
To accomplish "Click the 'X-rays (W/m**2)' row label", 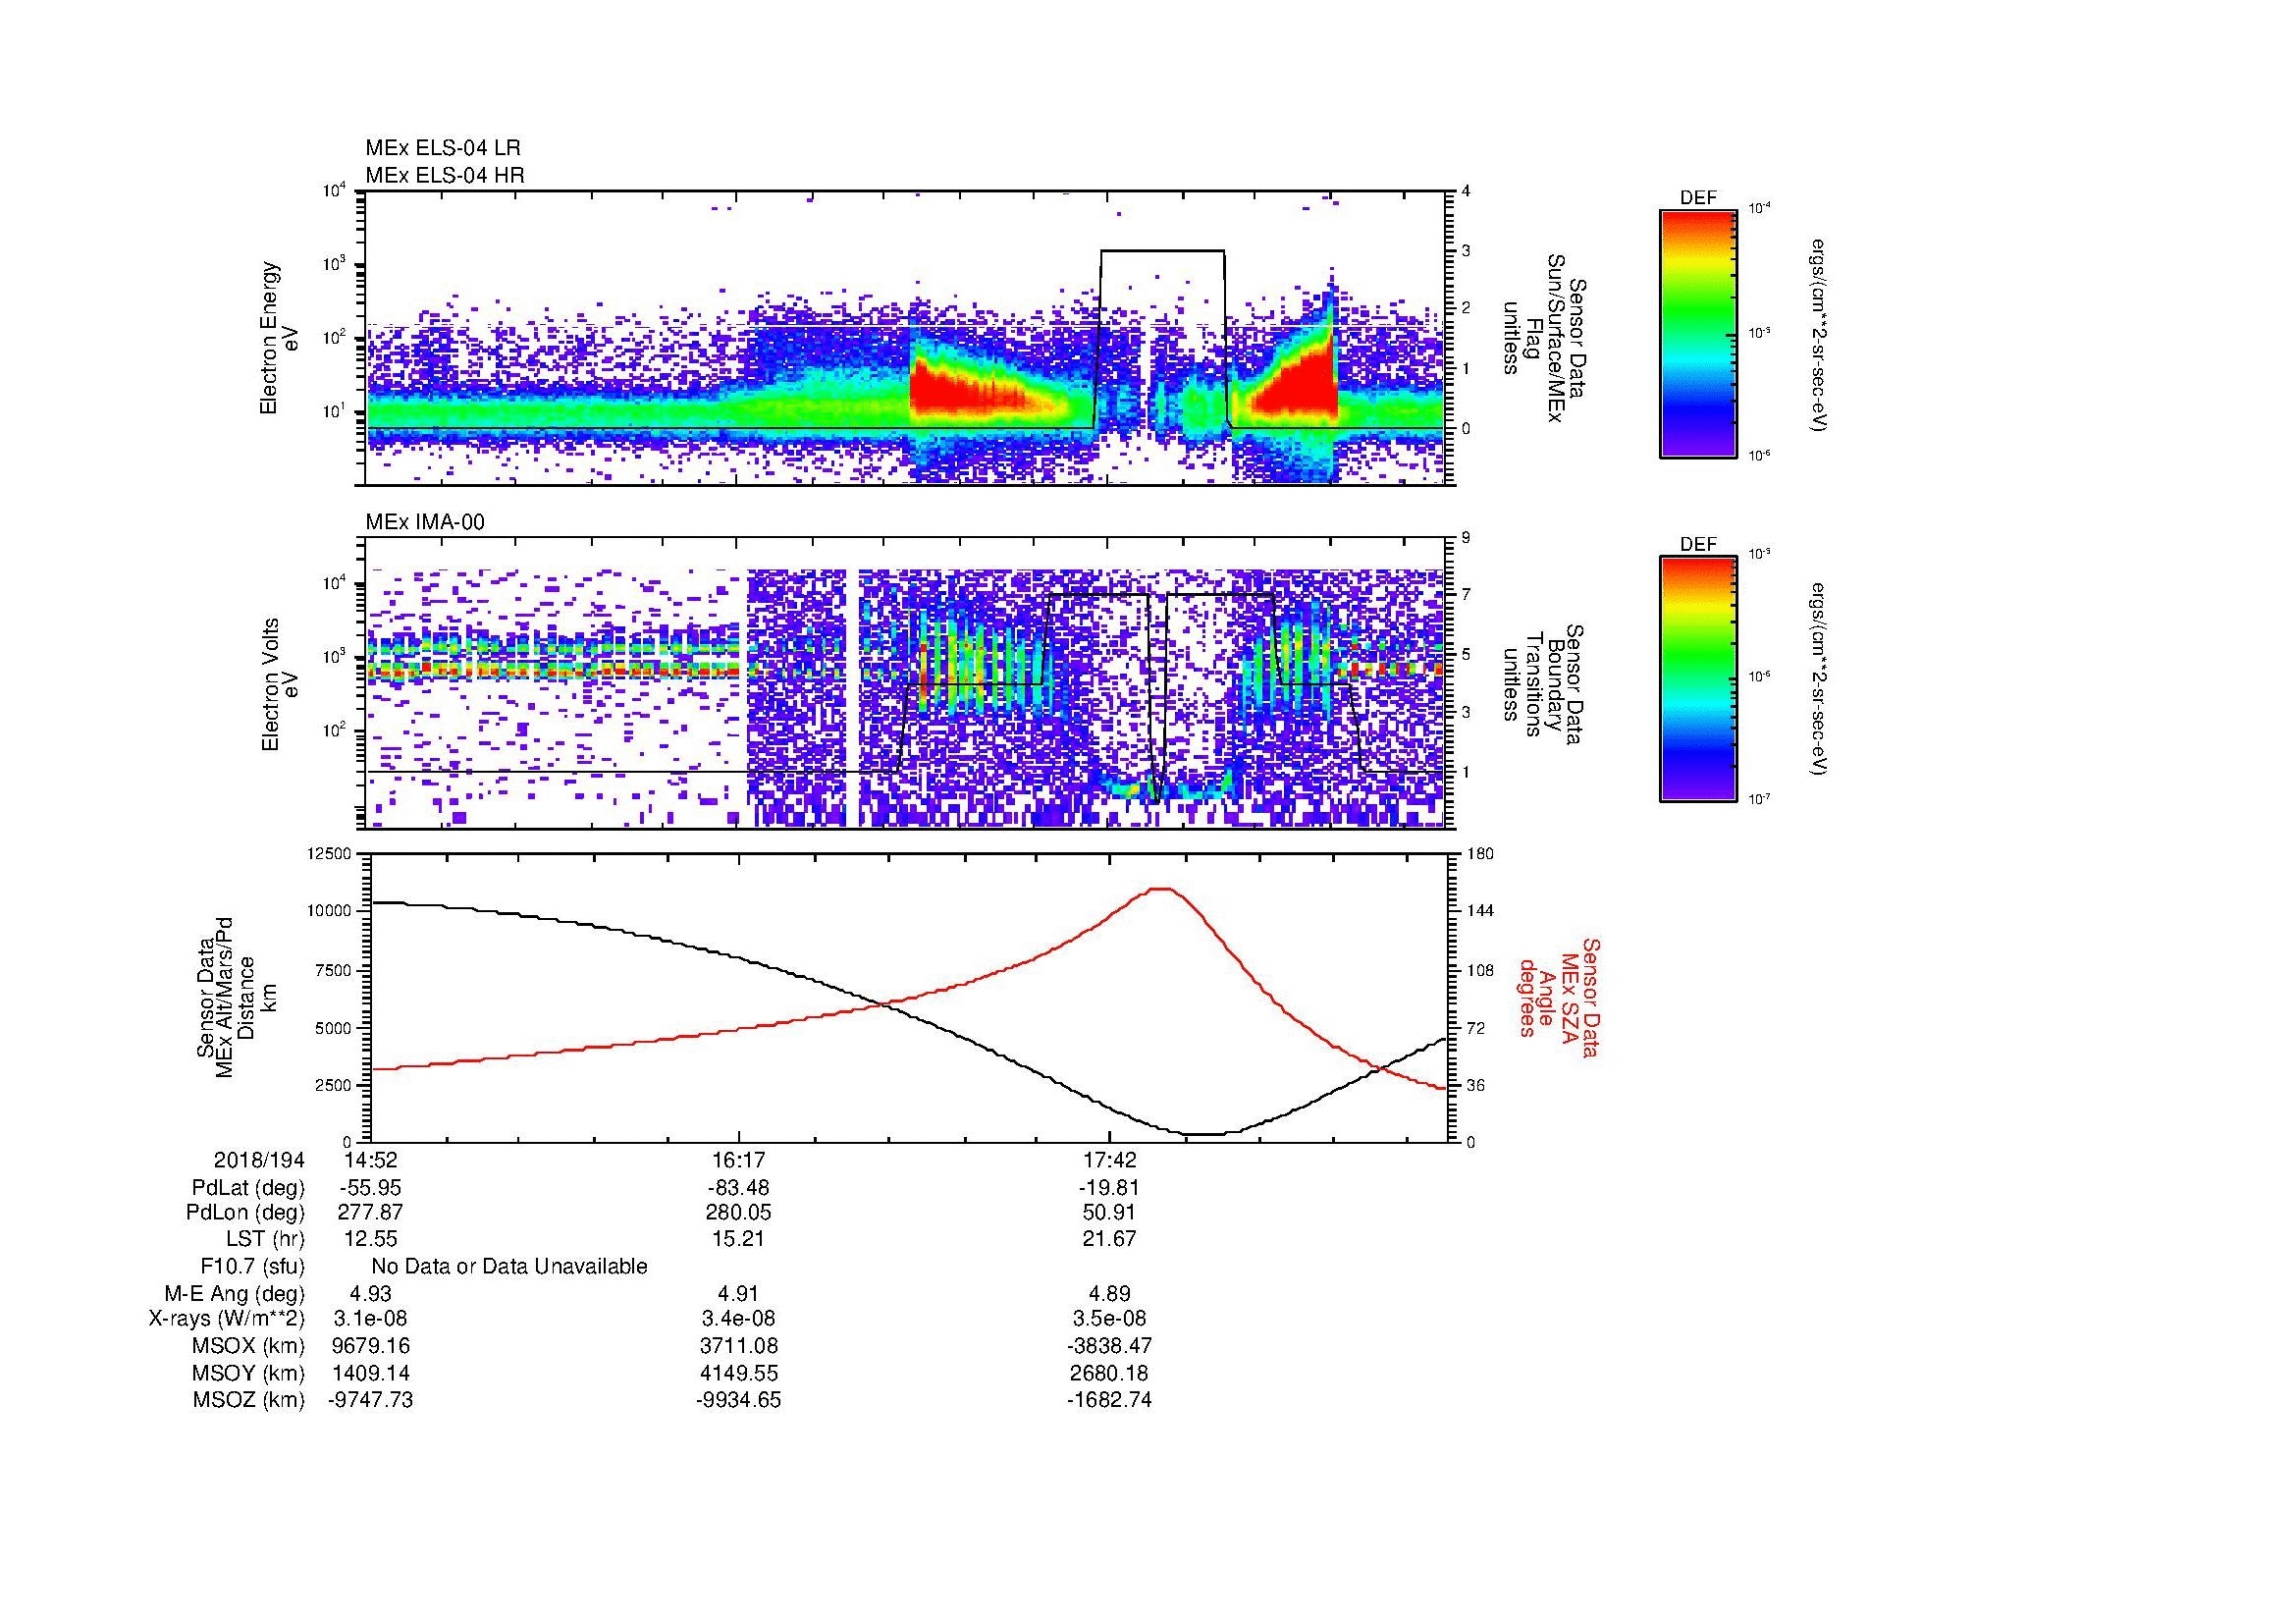I will (227, 1319).
